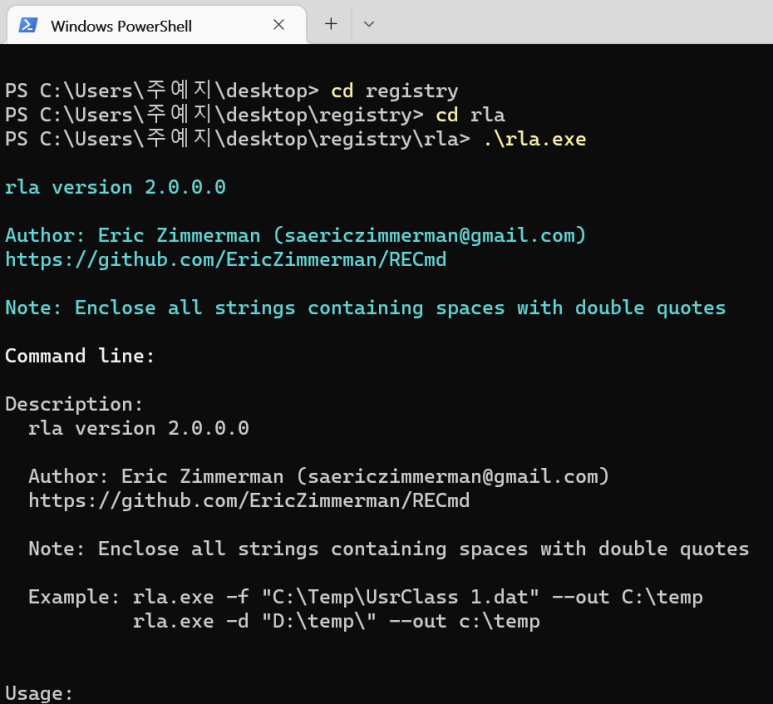Screen dimensions: 773x704
Task: Click the 'Description:' heading
Action: click(x=74, y=404)
